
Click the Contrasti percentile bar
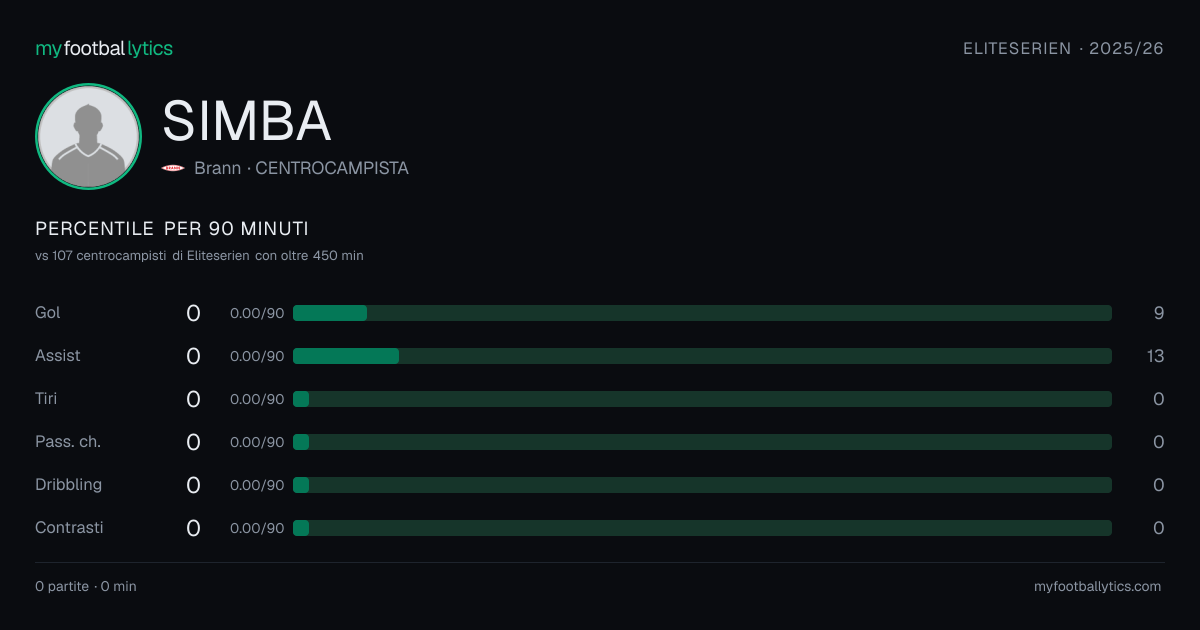[702, 528]
